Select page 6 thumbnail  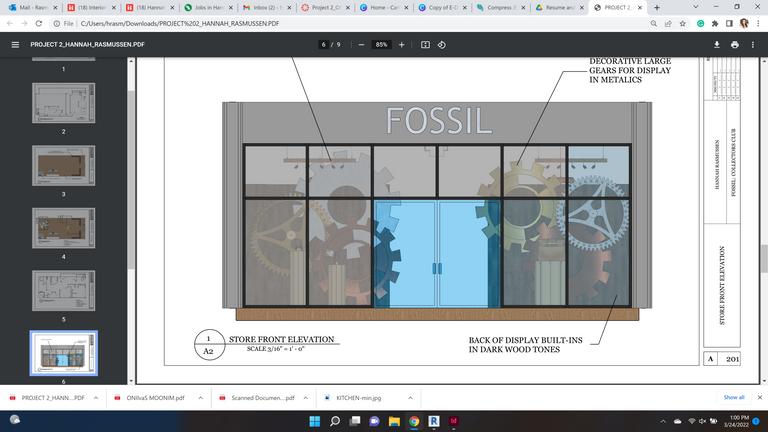[x=64, y=353]
